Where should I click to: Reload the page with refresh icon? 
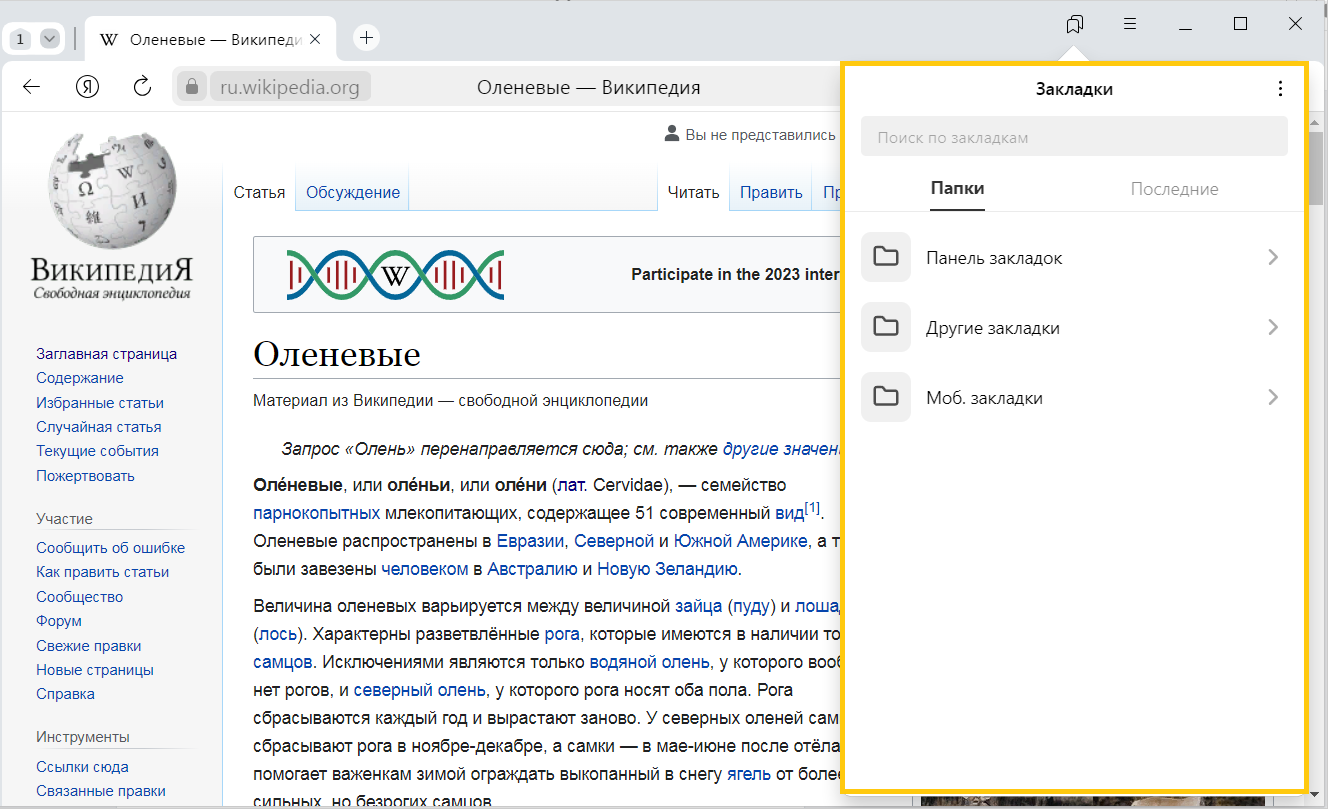tap(142, 87)
